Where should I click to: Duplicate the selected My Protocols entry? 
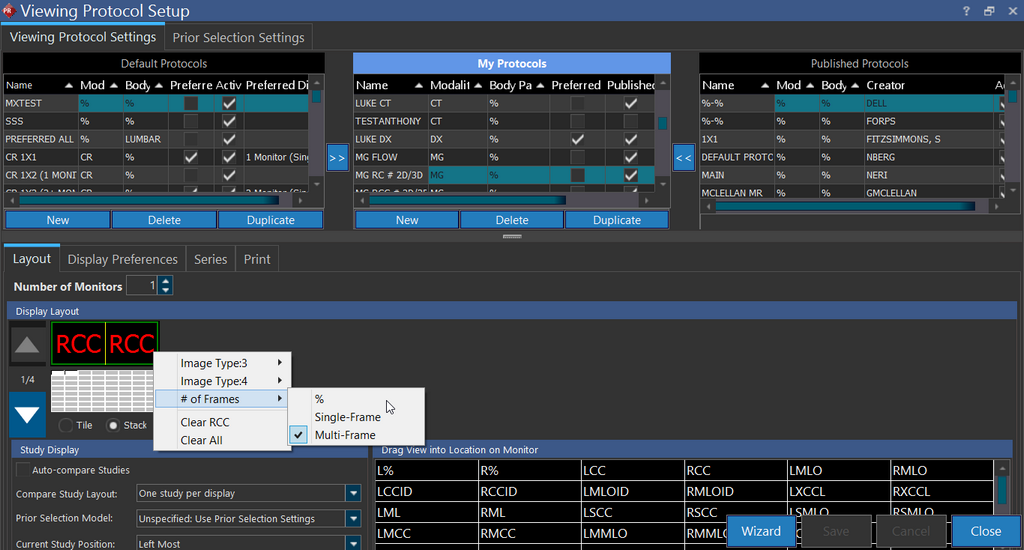(x=617, y=220)
